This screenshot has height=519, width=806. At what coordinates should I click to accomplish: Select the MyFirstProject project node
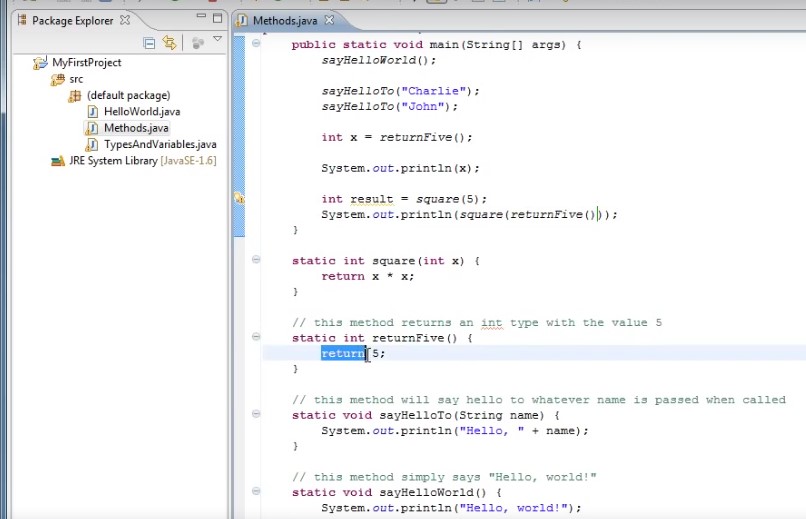86,62
